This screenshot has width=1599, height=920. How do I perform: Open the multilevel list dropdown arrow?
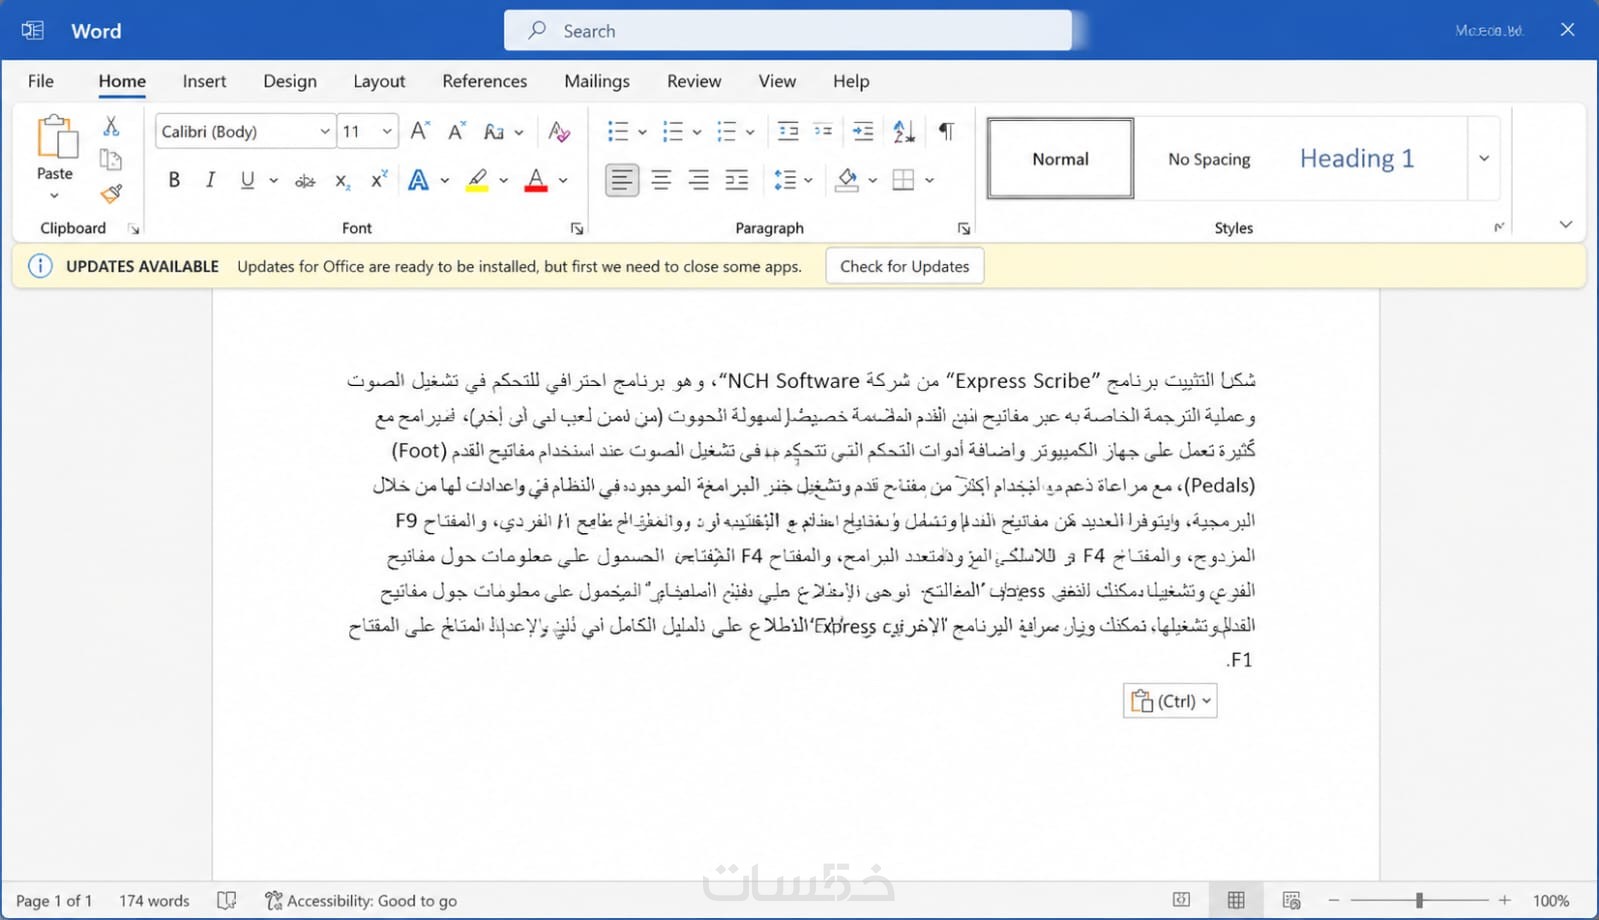[750, 132]
